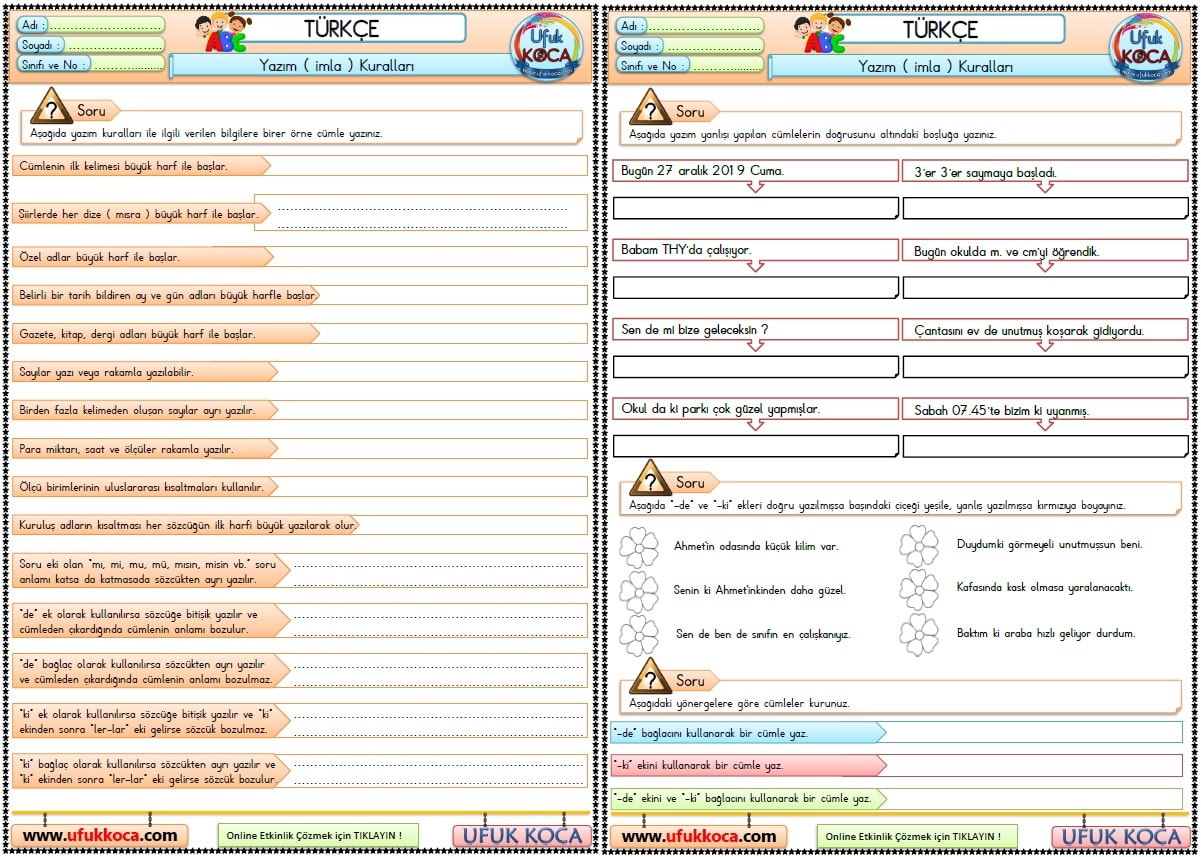Click the red '-ki ekini kullanarak bir cümle yaz.' label

[x=748, y=766]
